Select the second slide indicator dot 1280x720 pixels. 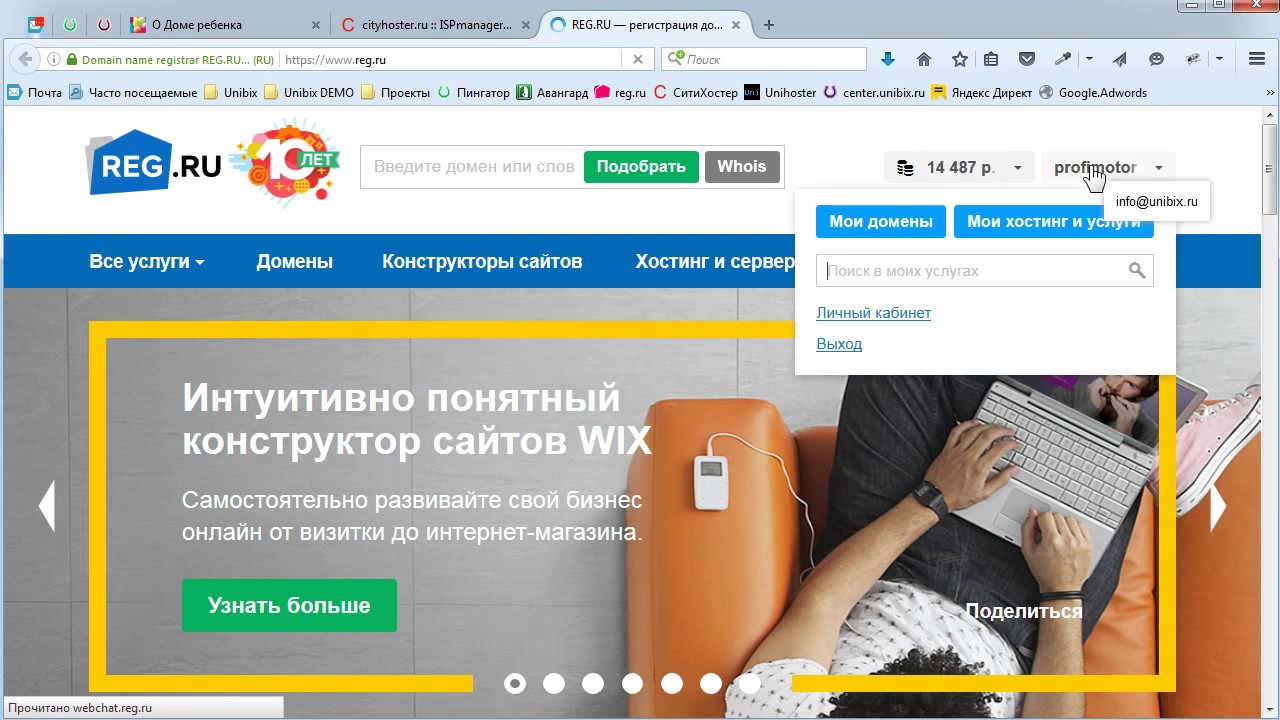point(554,683)
